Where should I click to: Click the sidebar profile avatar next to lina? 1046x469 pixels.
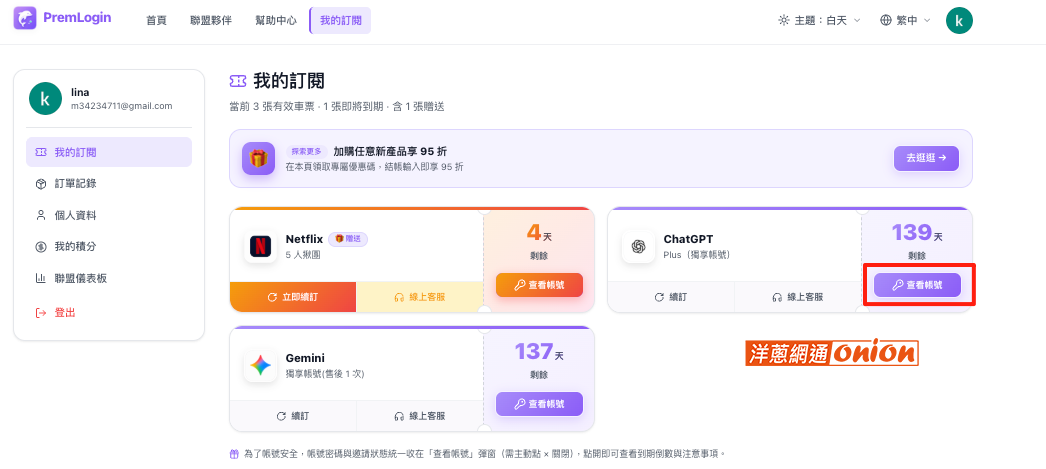(45, 99)
